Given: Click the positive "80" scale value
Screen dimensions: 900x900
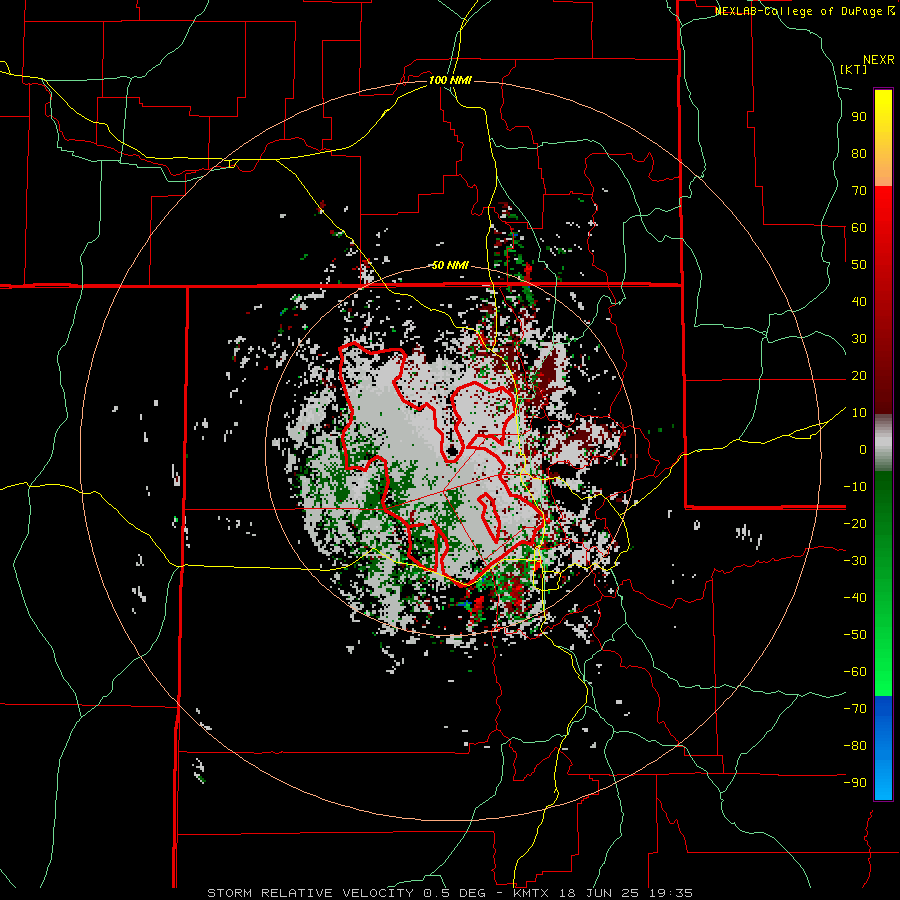Looking at the screenshot, I should pos(859,153).
